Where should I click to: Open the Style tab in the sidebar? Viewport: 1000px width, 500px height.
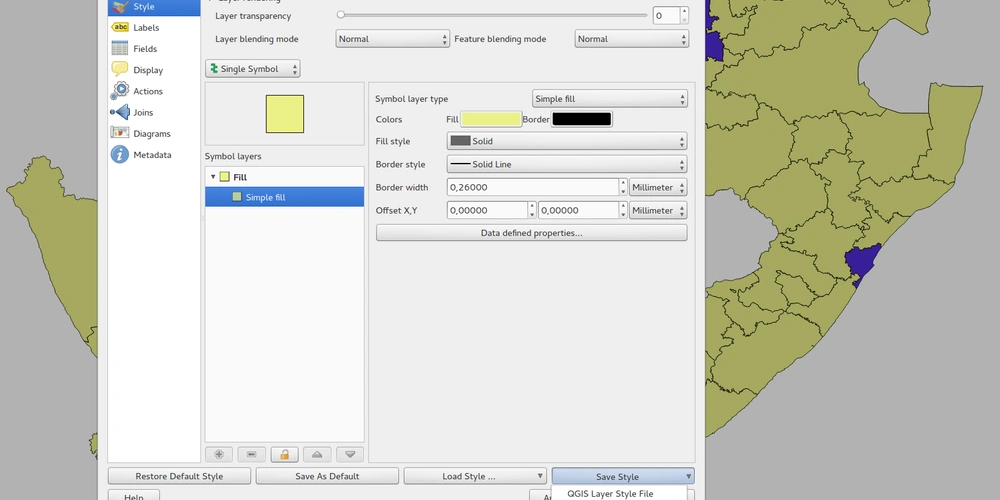point(154,7)
